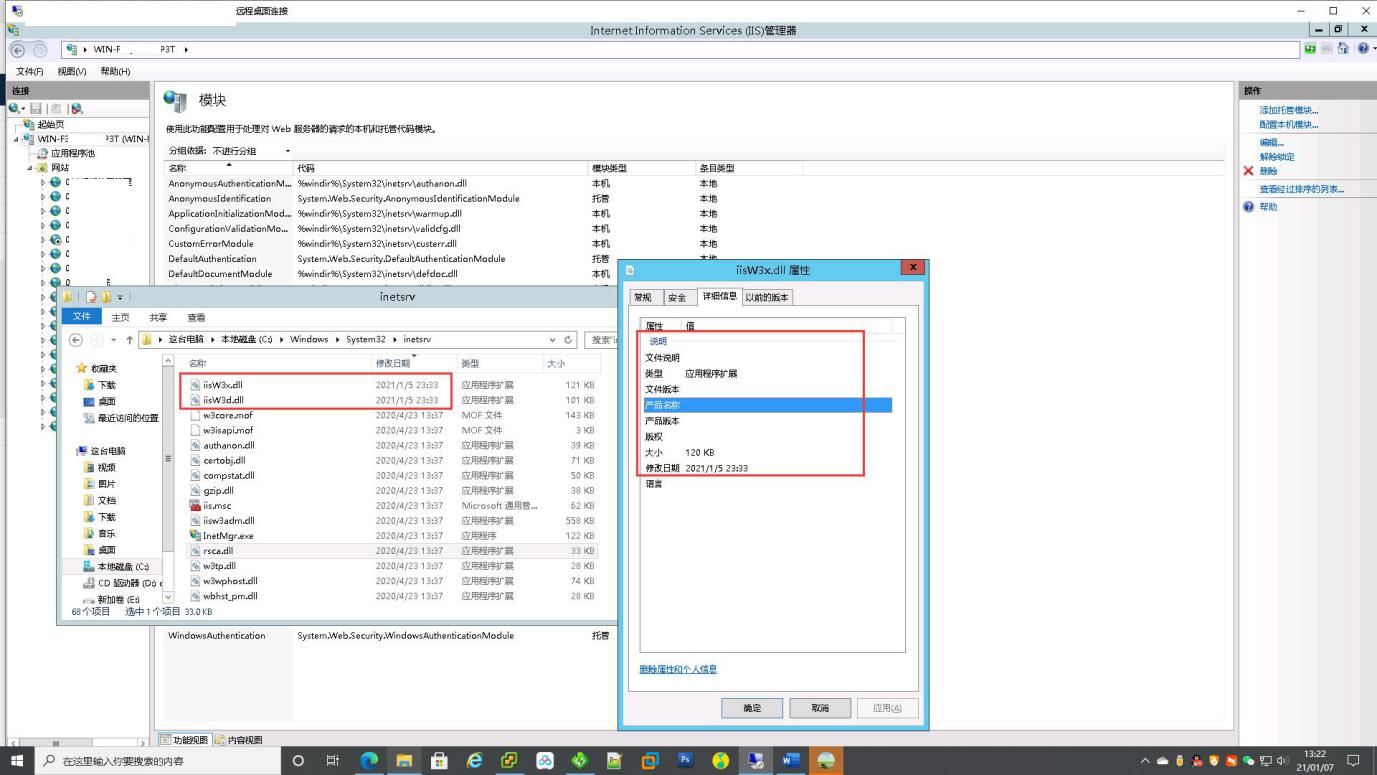The image size is (1377, 775).
Task: Click 添加托管模块... in the Actions pane
Action: tap(1288, 111)
